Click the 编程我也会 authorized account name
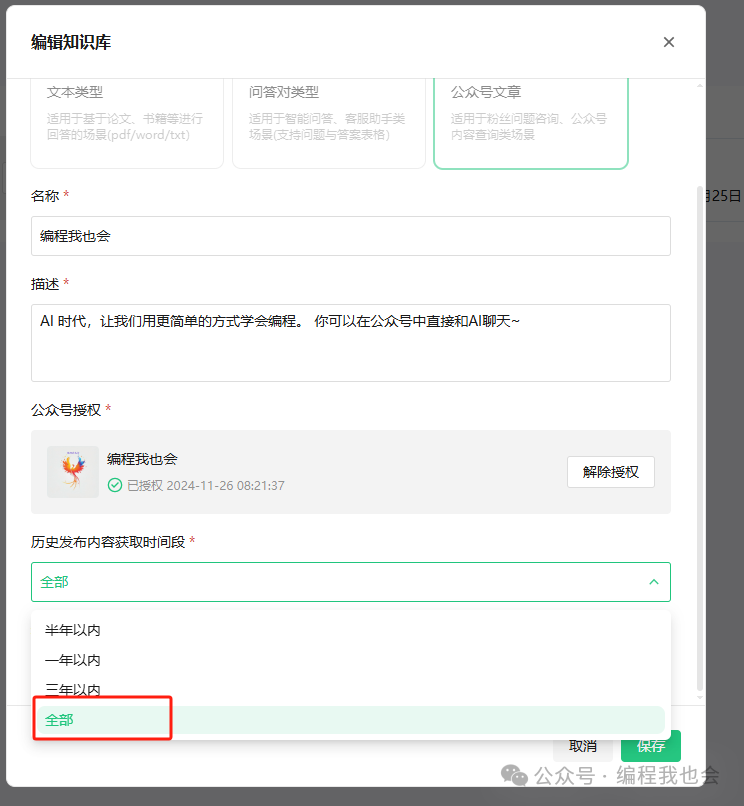Viewport: 744px width, 806px height. point(142,459)
